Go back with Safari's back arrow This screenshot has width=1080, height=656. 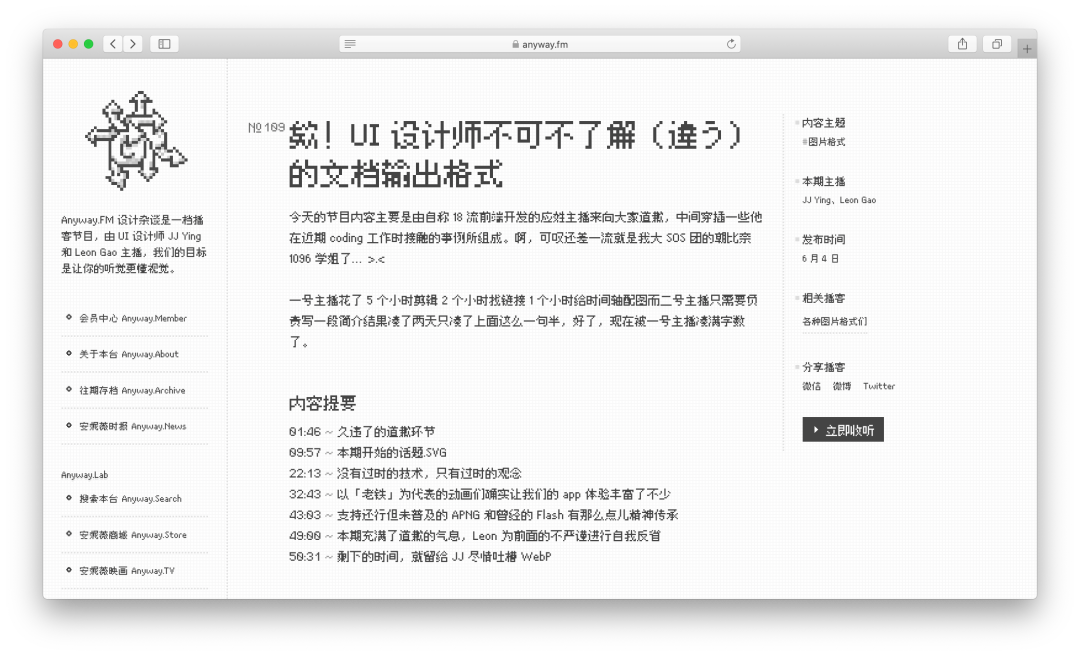114,44
